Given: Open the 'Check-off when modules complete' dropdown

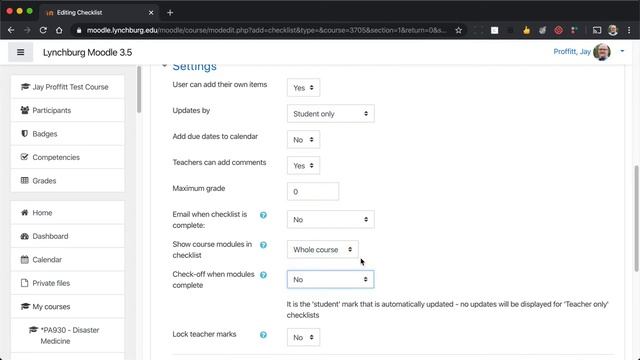Looking at the screenshot, I should click(x=331, y=280).
